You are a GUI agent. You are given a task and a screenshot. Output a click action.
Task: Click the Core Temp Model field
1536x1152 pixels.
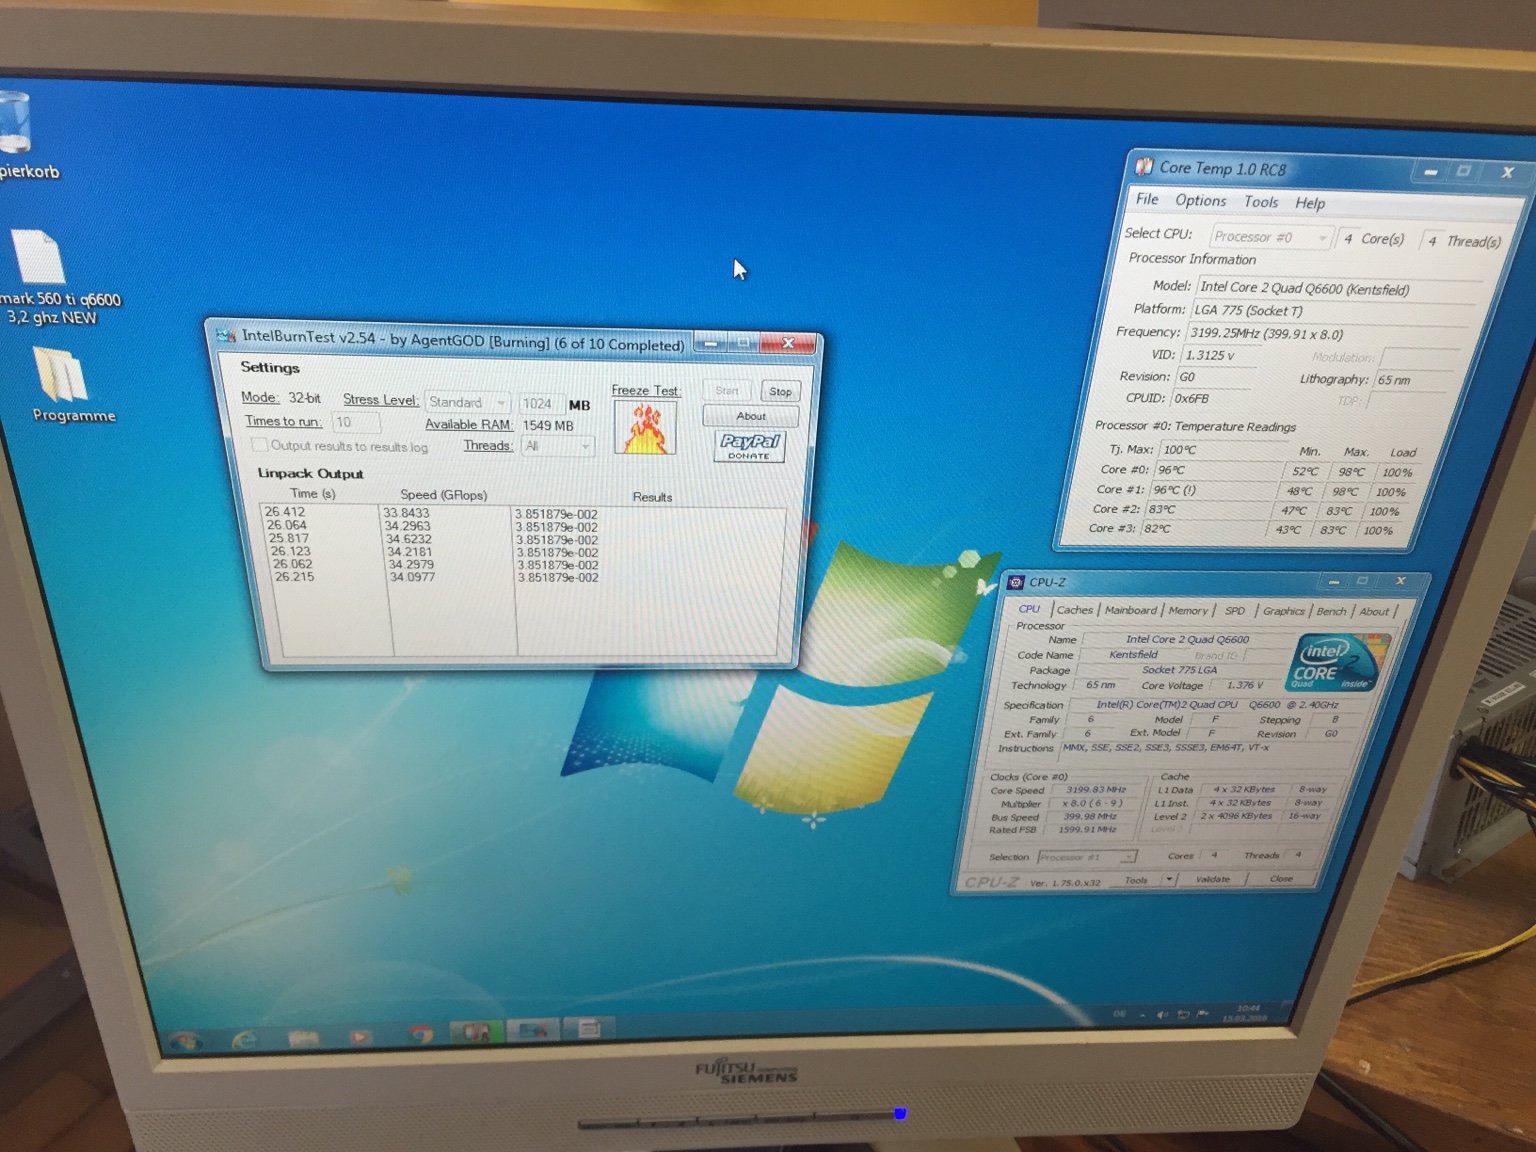pyautogui.click(x=1335, y=289)
